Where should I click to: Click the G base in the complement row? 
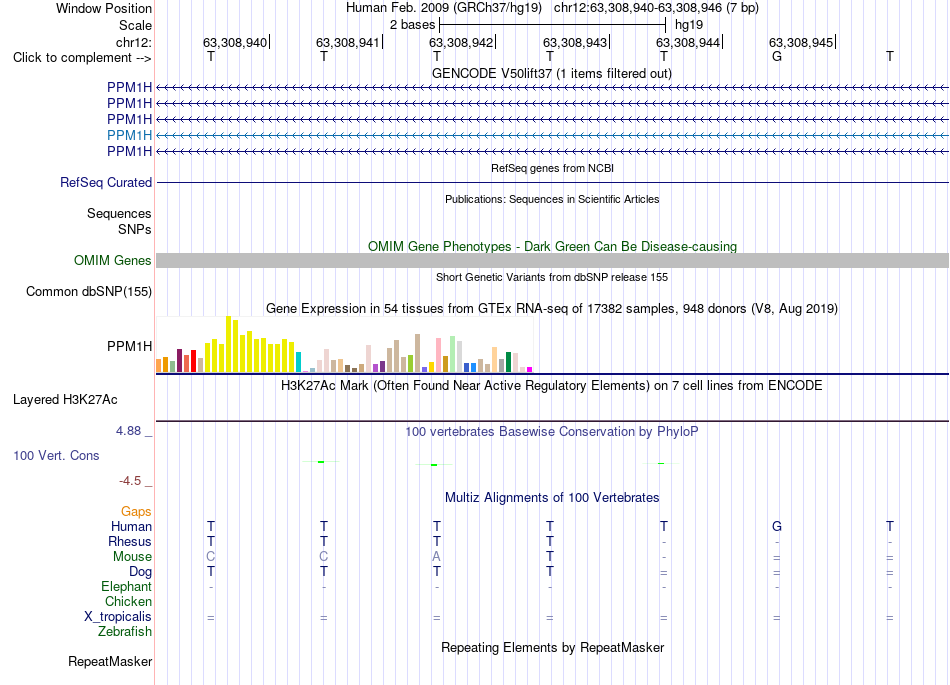pyautogui.click(x=777, y=56)
